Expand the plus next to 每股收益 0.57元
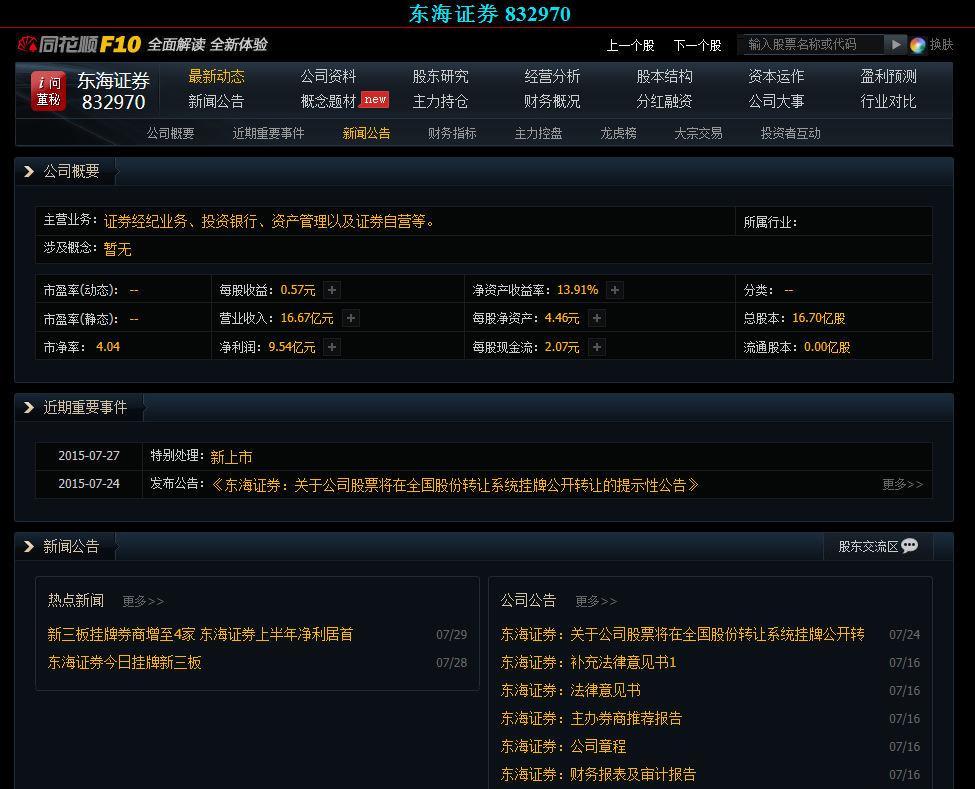 pyautogui.click(x=332, y=290)
